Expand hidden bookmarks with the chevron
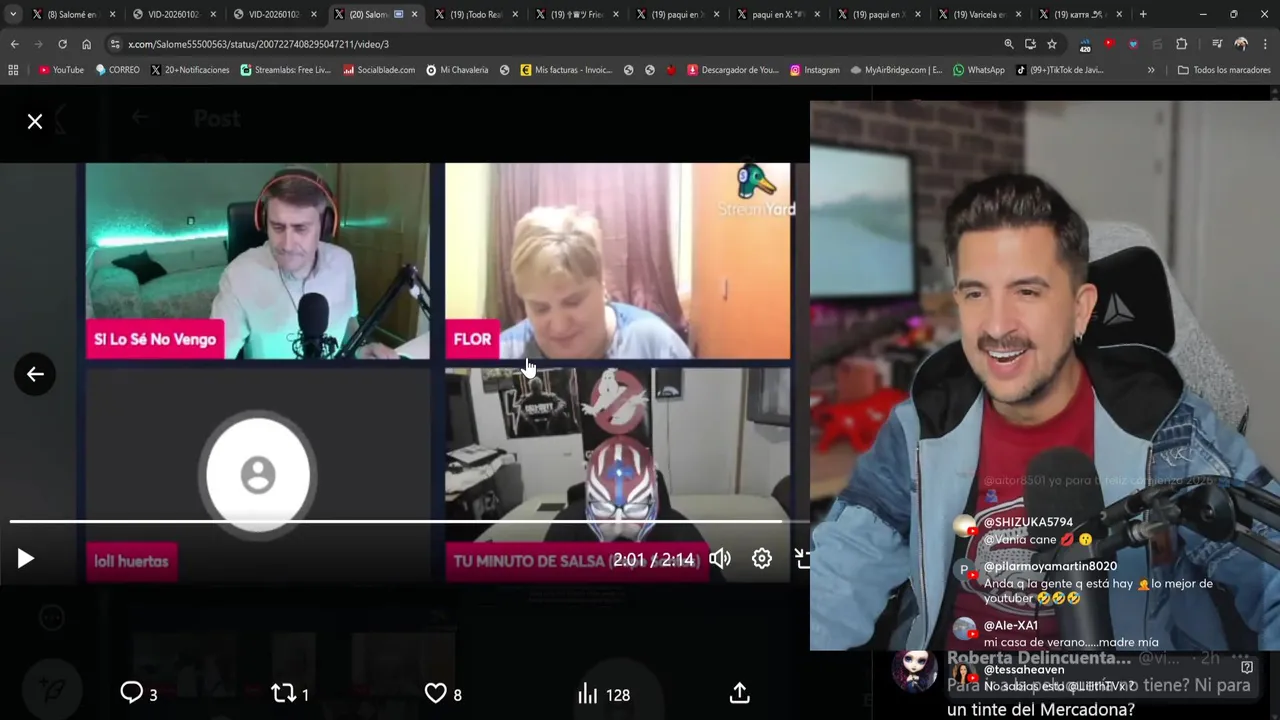 (1151, 70)
